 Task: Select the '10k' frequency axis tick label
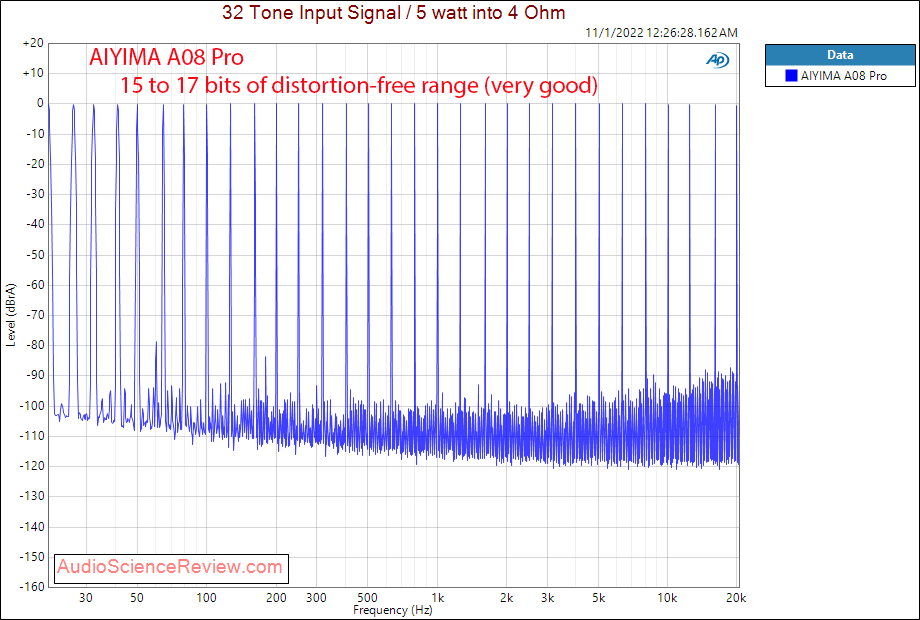pyautogui.click(x=667, y=598)
